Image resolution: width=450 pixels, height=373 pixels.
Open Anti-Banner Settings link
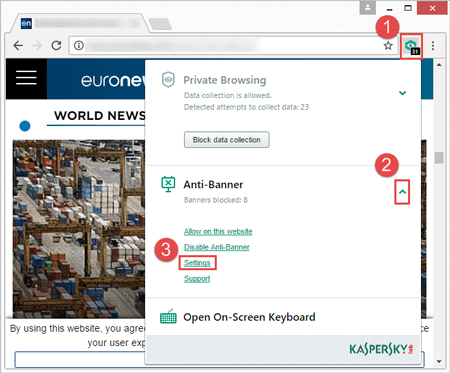coord(197,263)
